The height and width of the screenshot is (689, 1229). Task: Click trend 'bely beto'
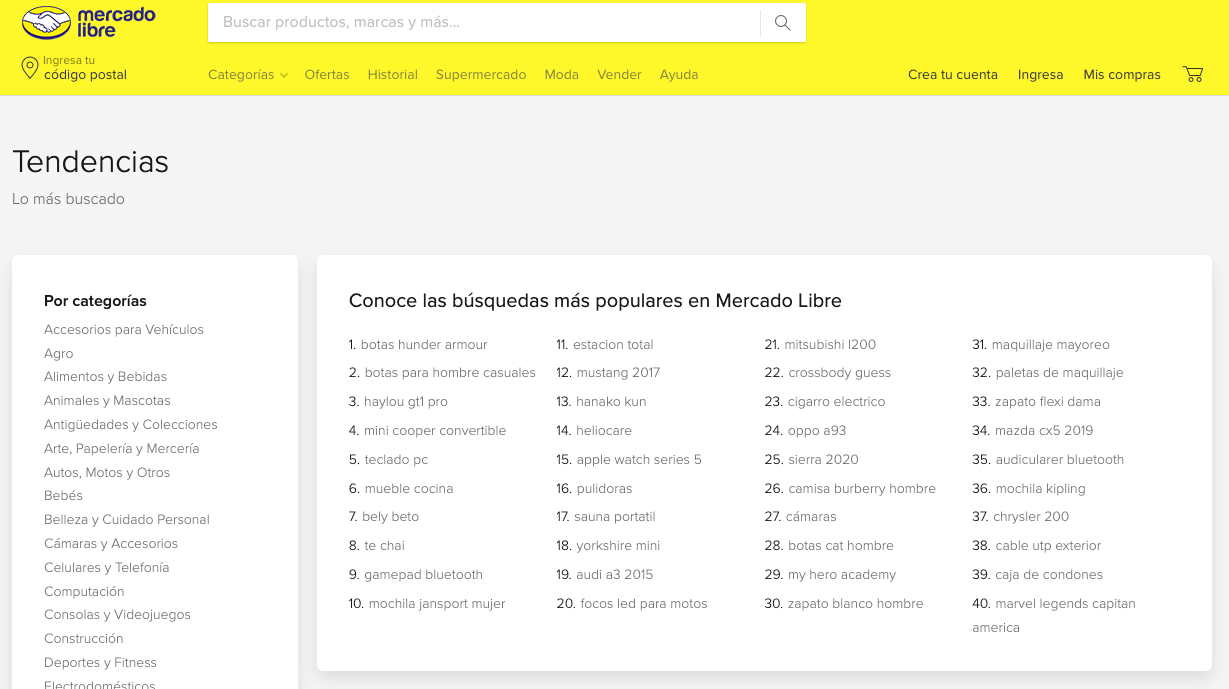tap(391, 517)
